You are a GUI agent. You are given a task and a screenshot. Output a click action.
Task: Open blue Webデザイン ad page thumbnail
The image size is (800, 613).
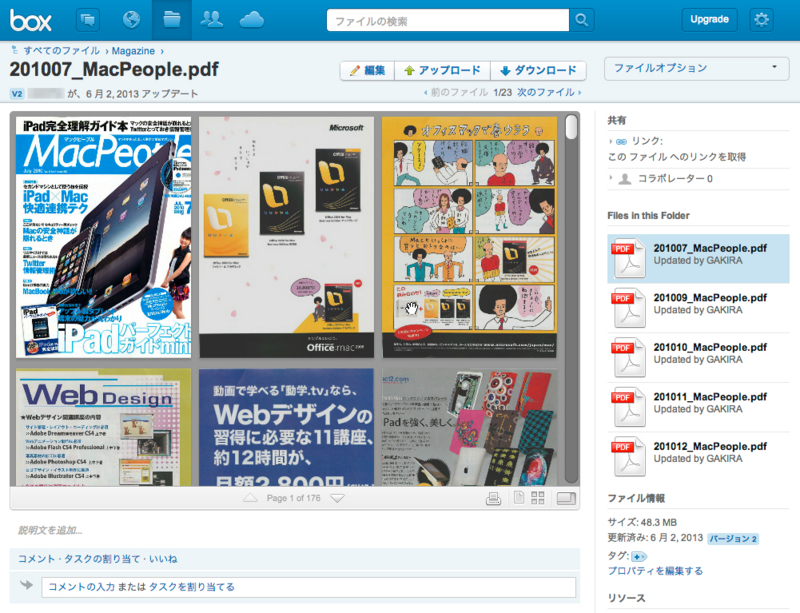286,427
